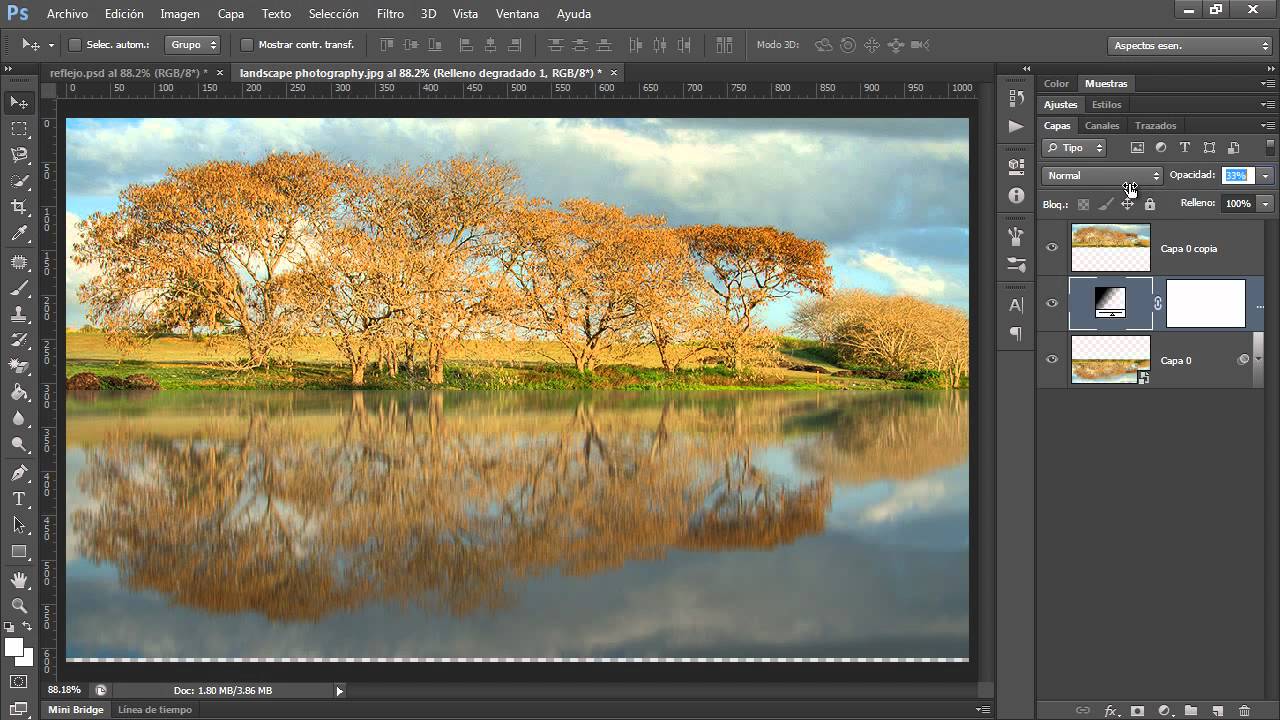Select the History Brush tool
The width and height of the screenshot is (1280, 720).
coord(19,340)
